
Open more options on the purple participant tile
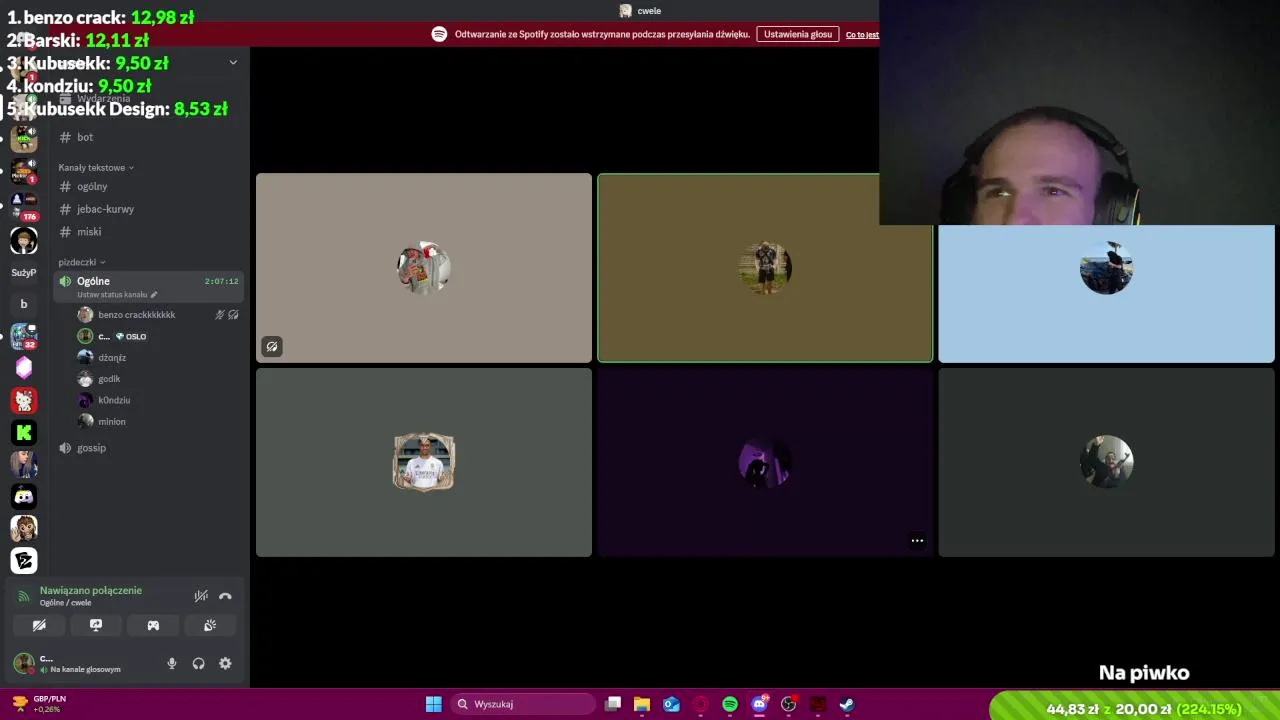[917, 541]
